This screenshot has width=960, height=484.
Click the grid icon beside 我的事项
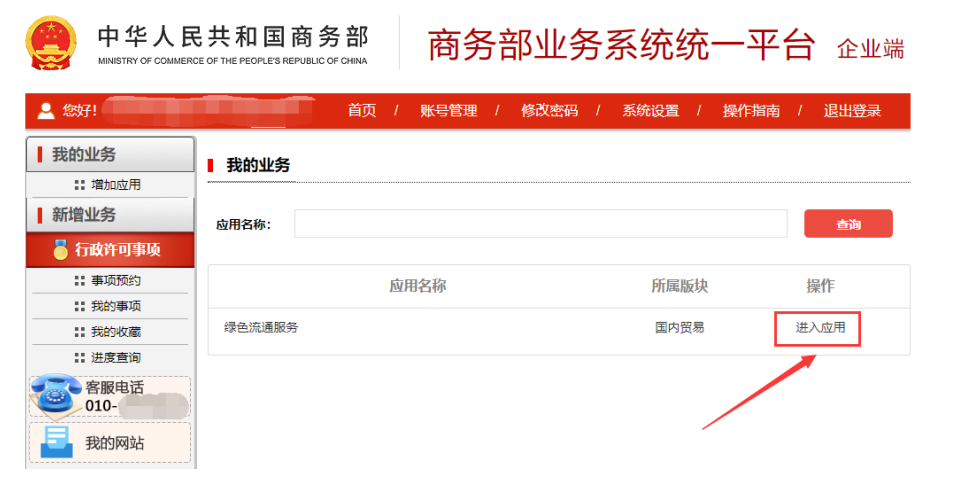click(x=80, y=306)
